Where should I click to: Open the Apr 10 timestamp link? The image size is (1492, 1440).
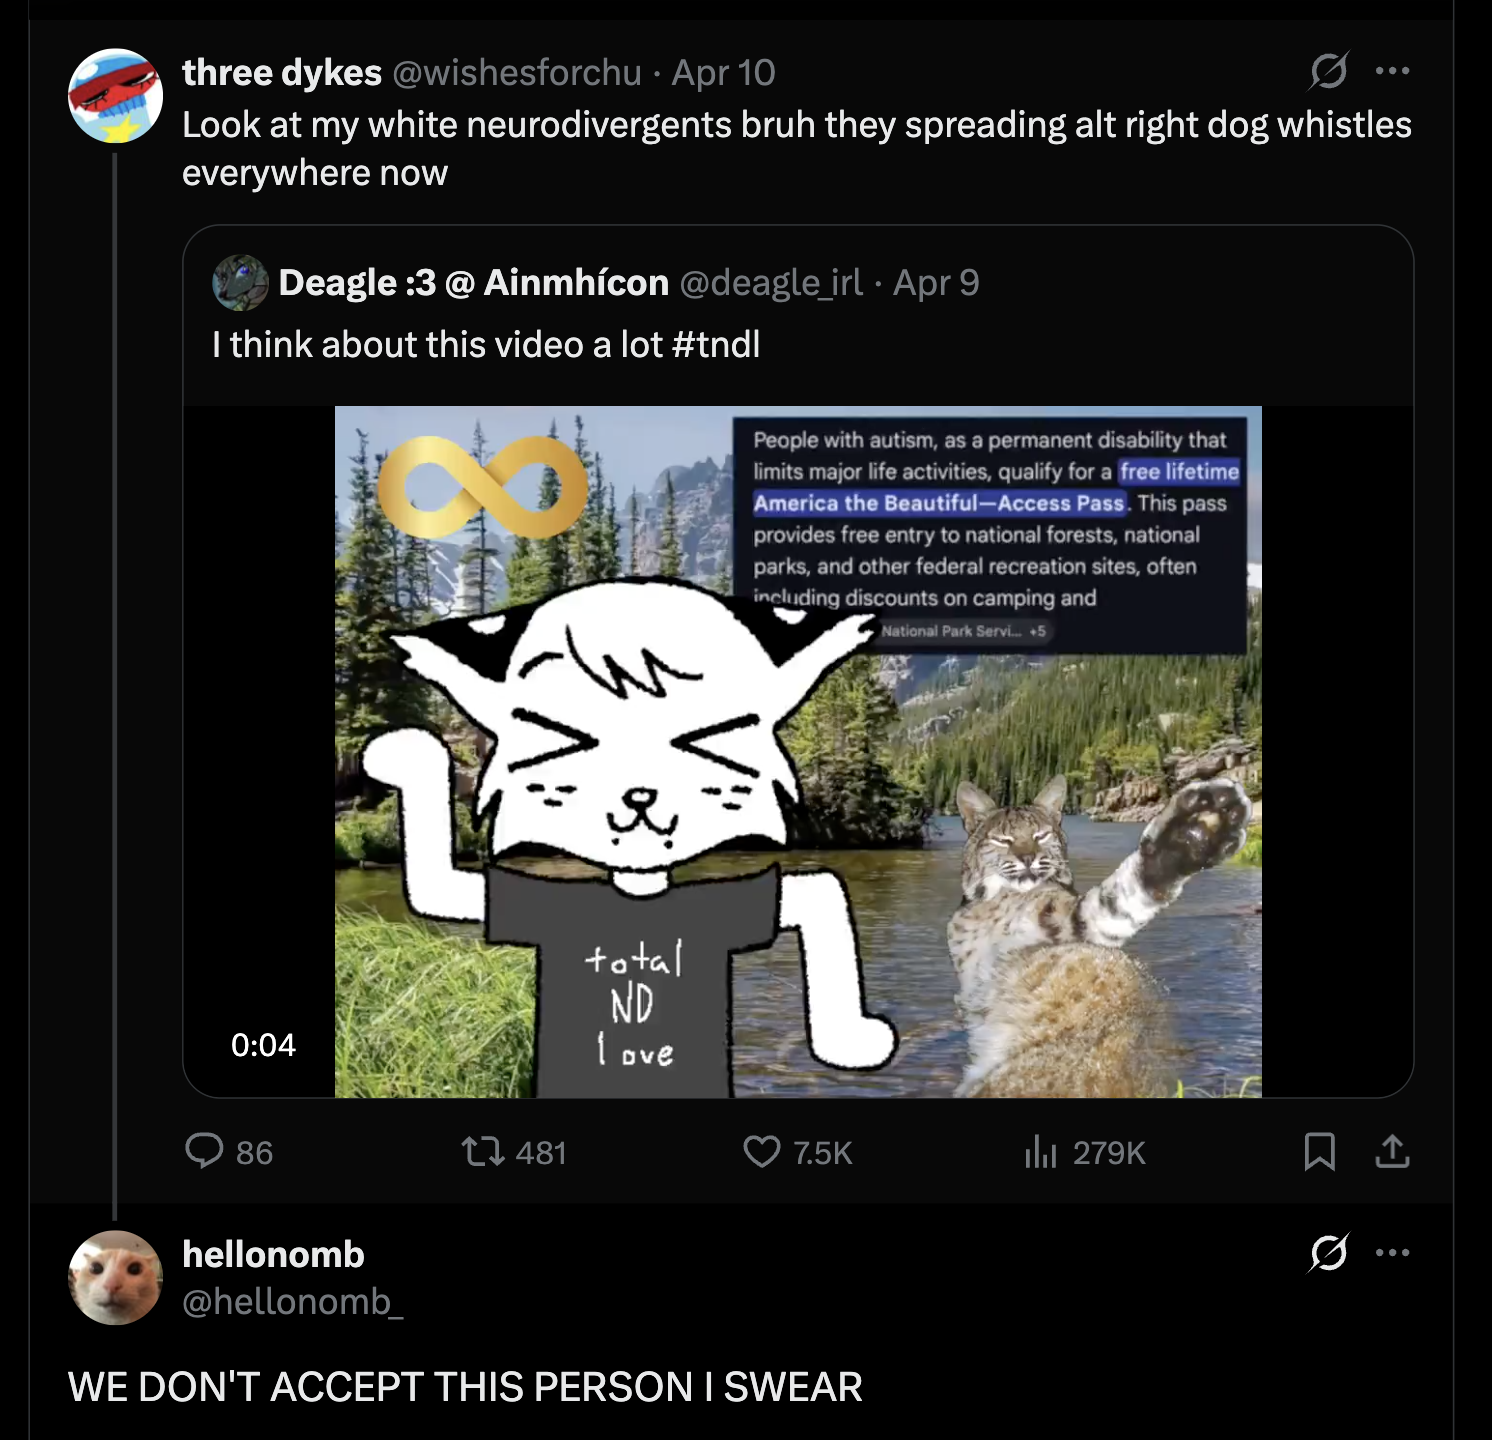(x=723, y=73)
